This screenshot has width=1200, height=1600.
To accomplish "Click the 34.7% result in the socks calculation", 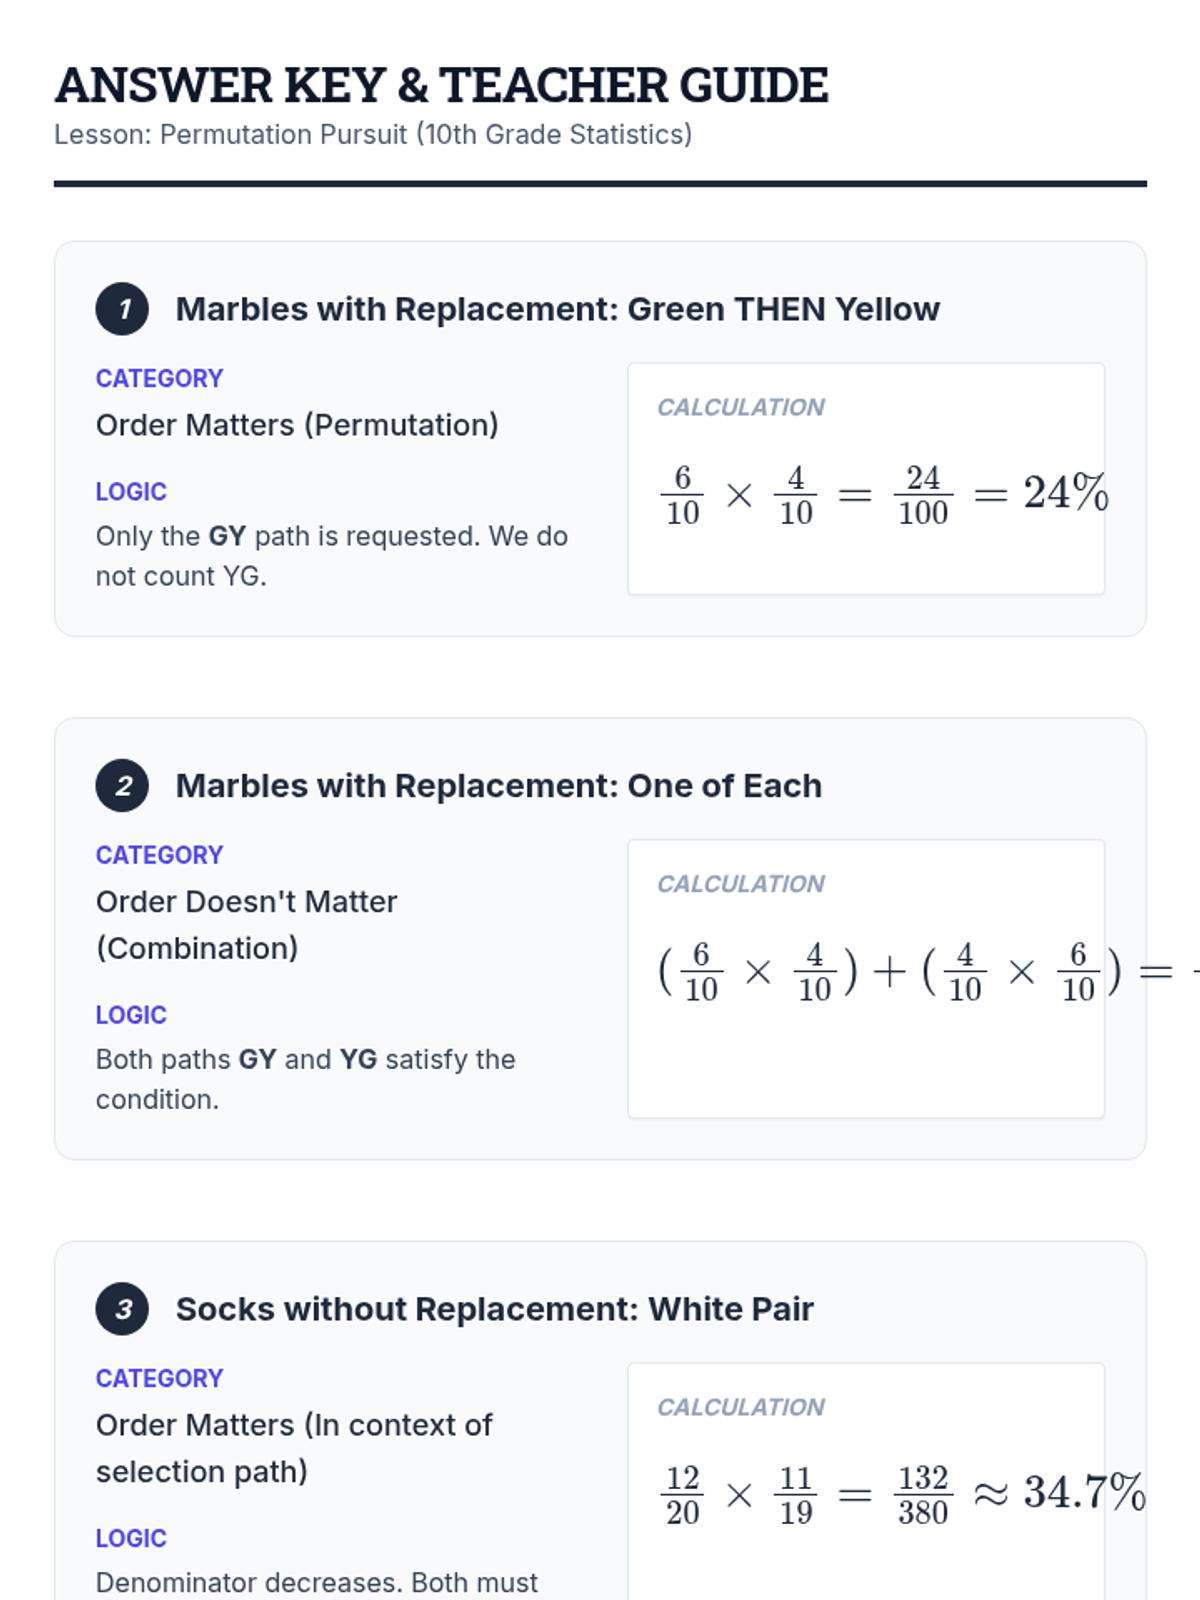I will (1083, 1492).
